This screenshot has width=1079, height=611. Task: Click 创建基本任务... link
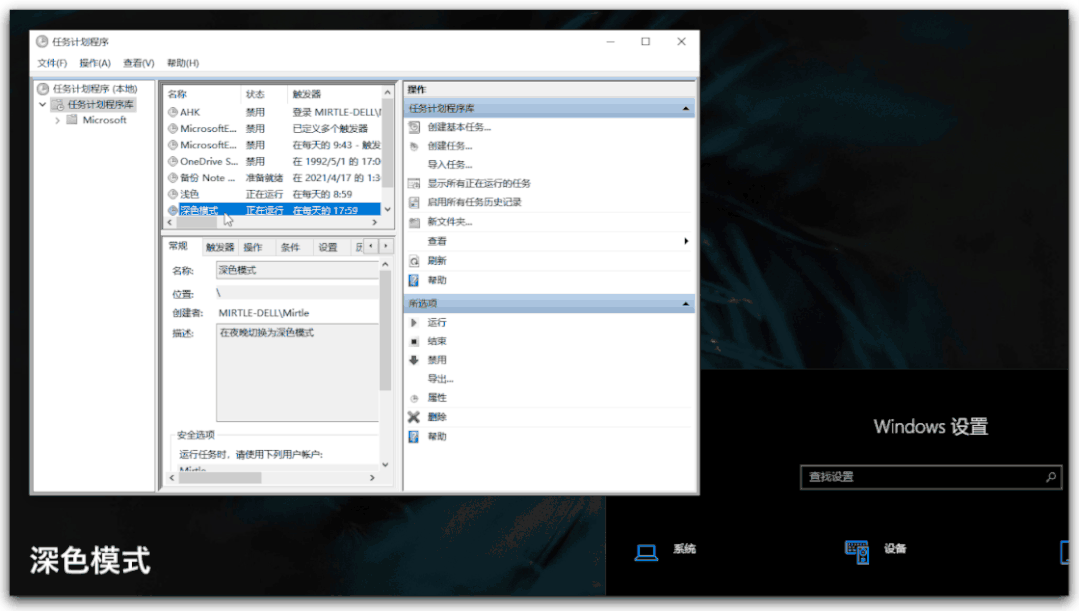tap(459, 127)
